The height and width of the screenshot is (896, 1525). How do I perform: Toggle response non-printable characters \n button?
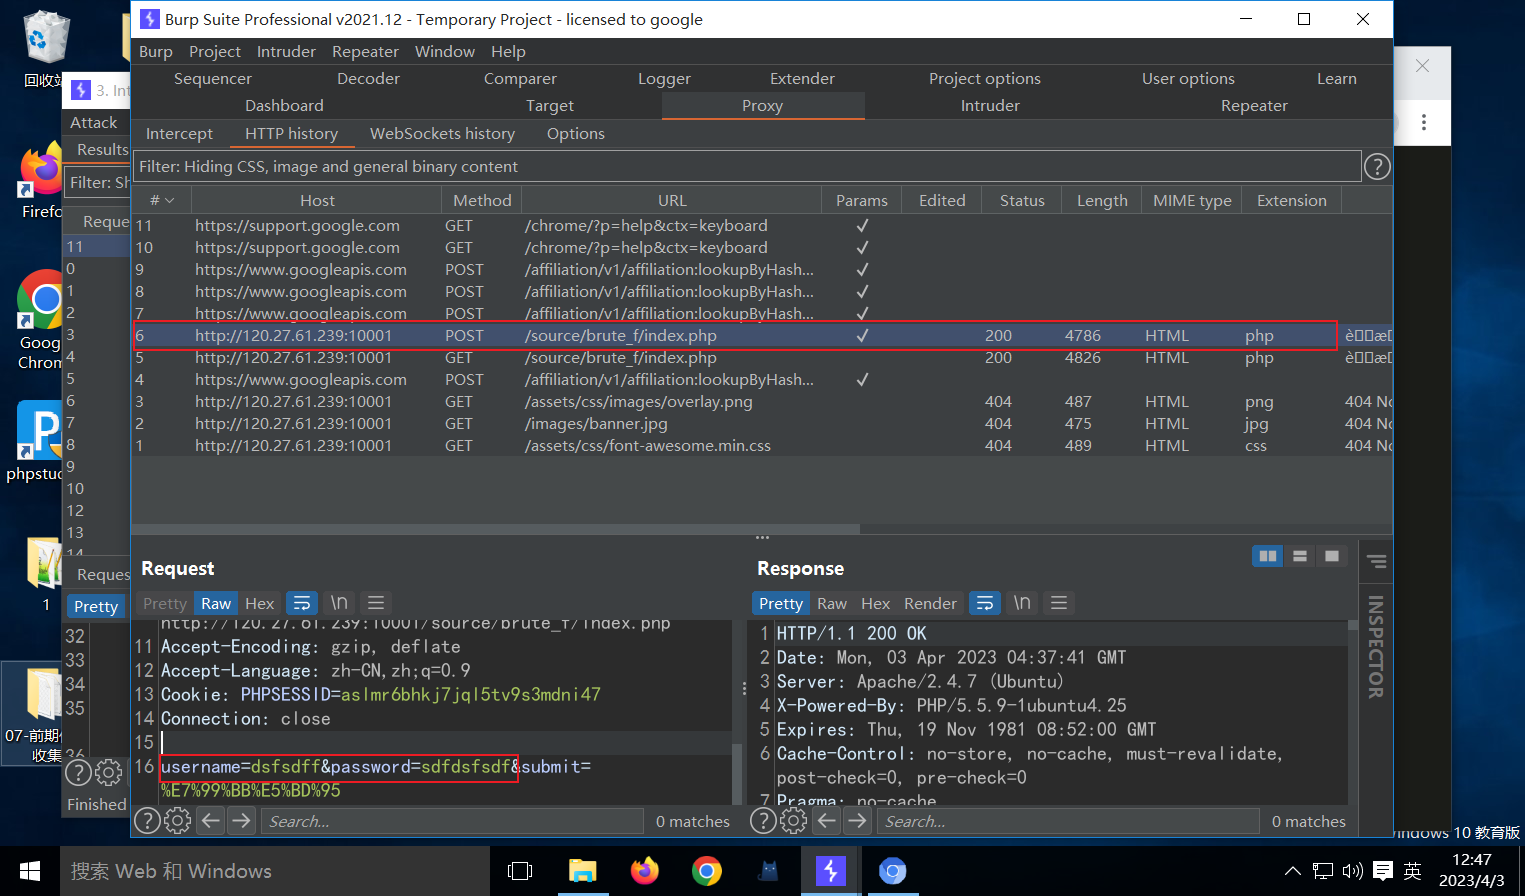coord(1022,603)
